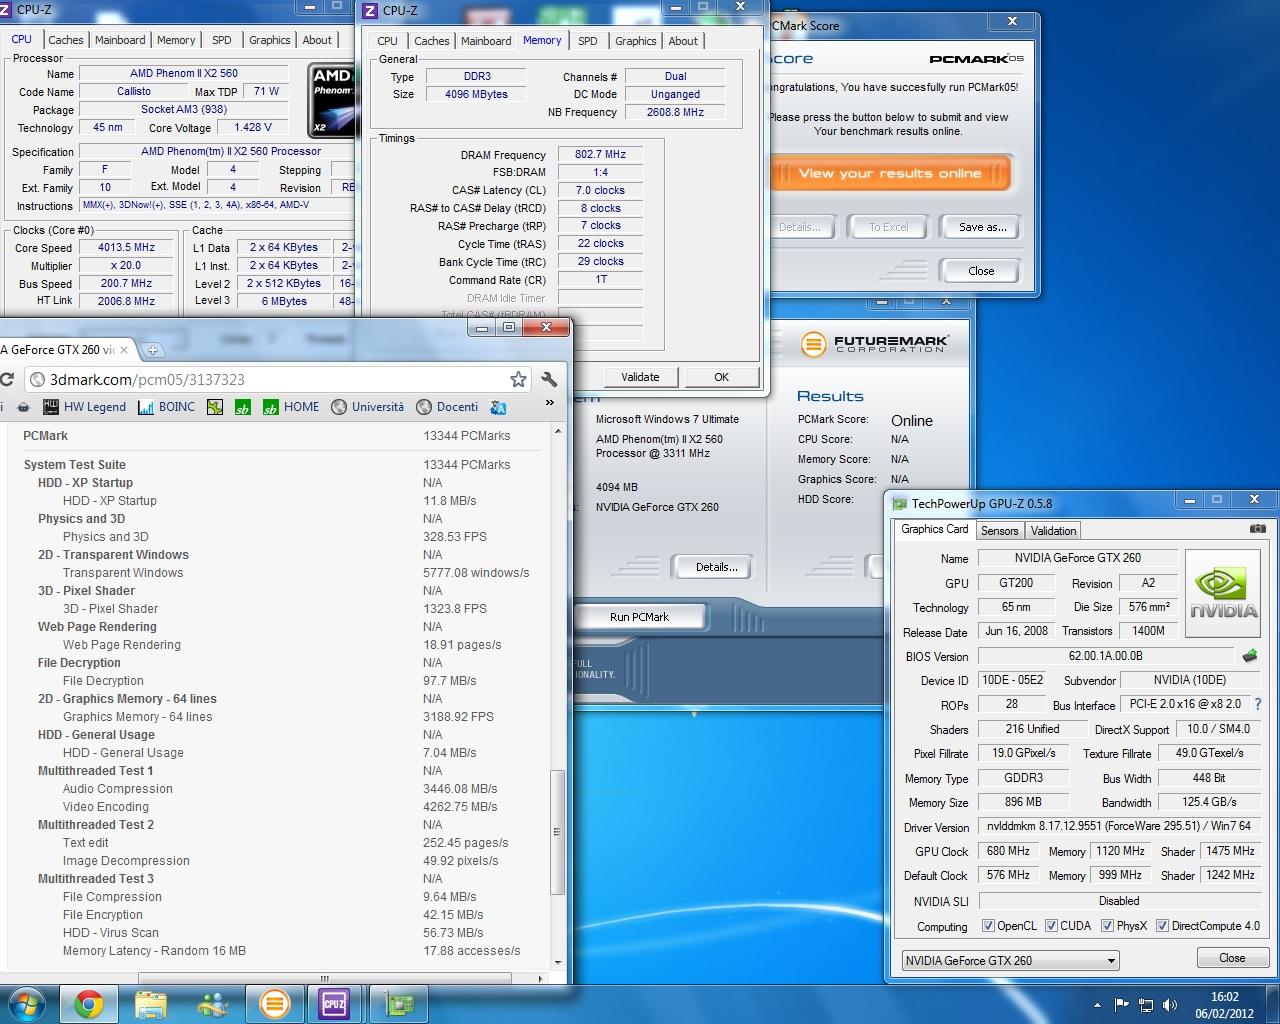Save the BIOS with the chip icon

coord(1250,656)
